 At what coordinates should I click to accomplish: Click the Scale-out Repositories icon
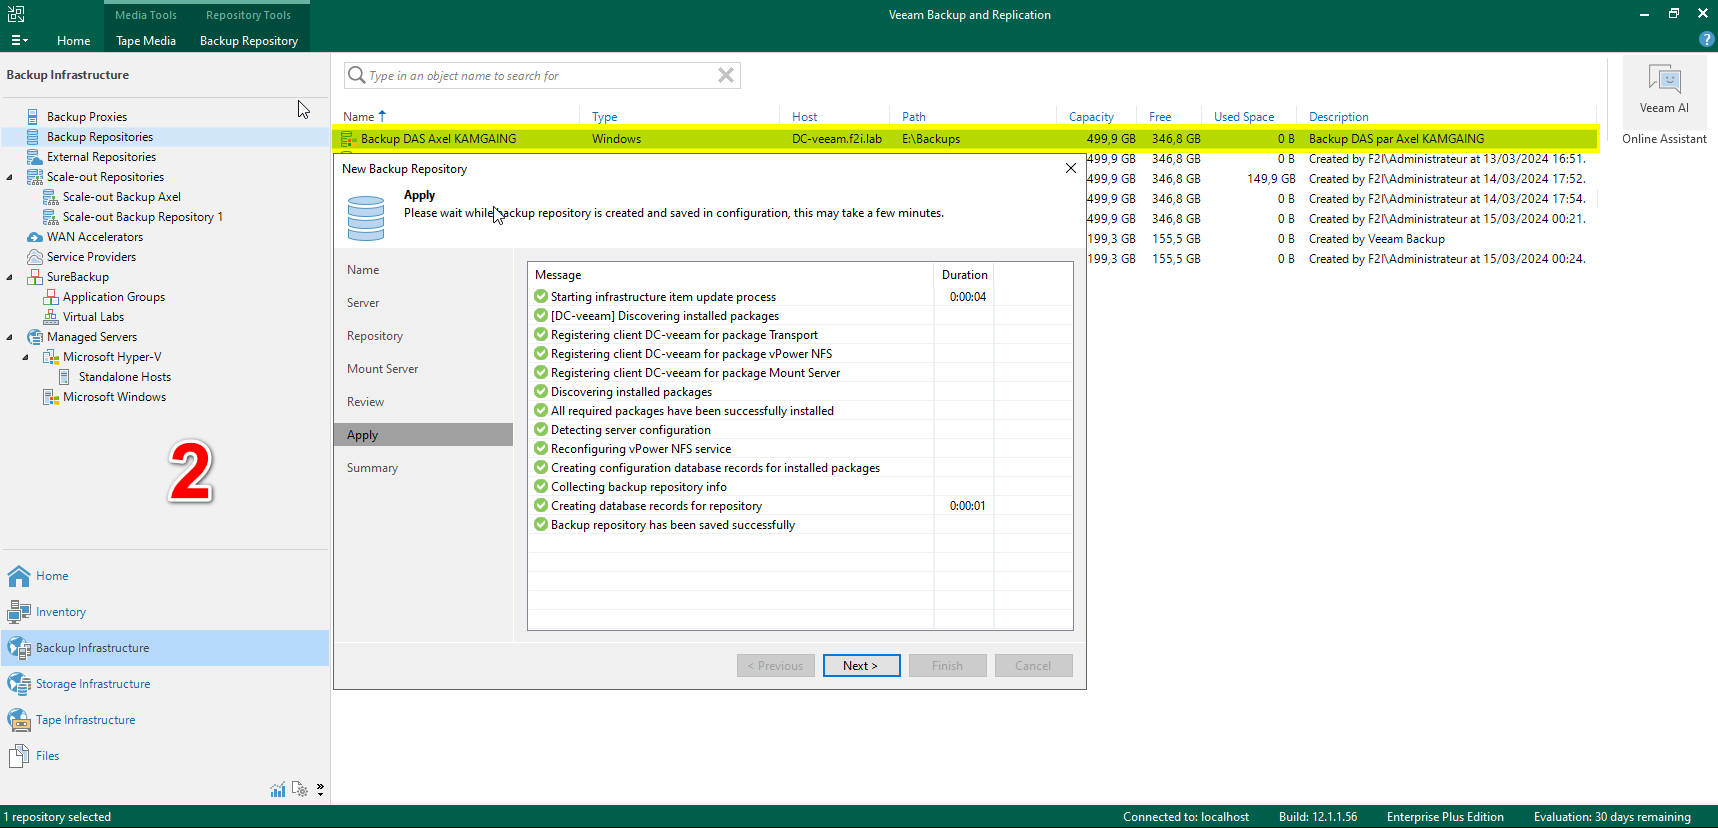coord(34,177)
